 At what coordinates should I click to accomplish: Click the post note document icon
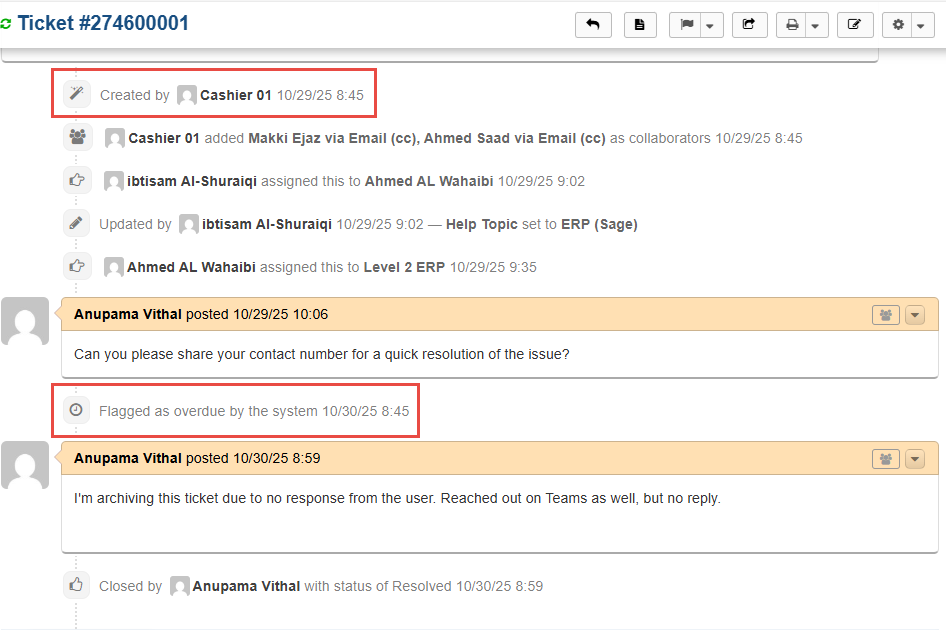[640, 25]
